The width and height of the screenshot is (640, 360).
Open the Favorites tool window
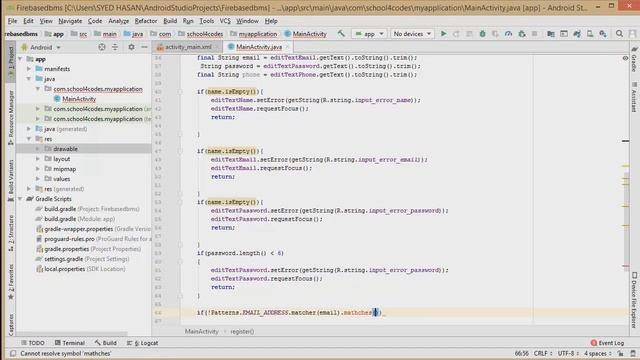pyautogui.click(x=11, y=282)
